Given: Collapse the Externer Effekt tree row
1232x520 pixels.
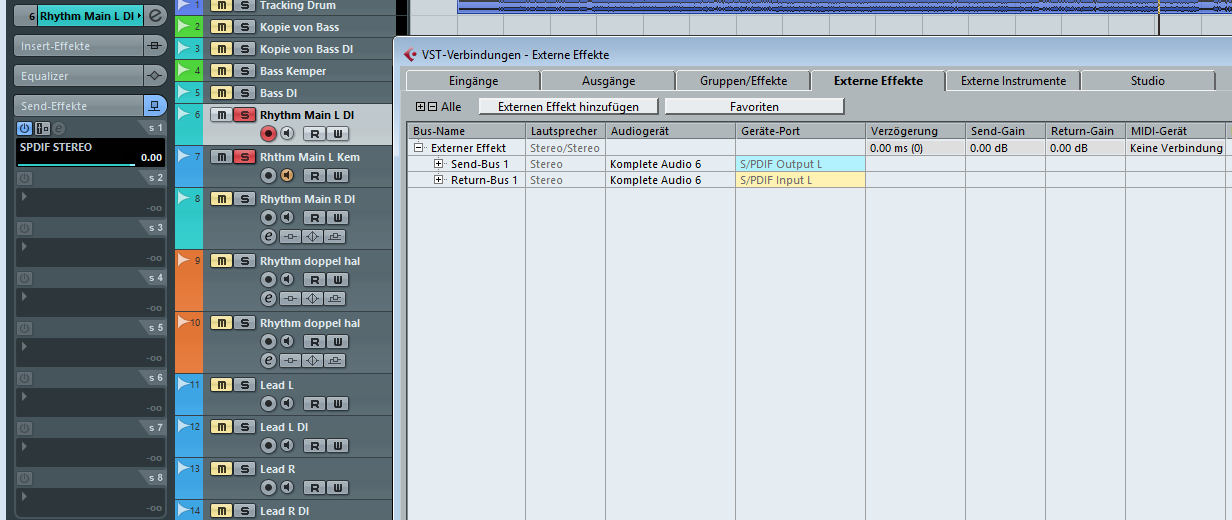Looking at the screenshot, I should [419, 148].
